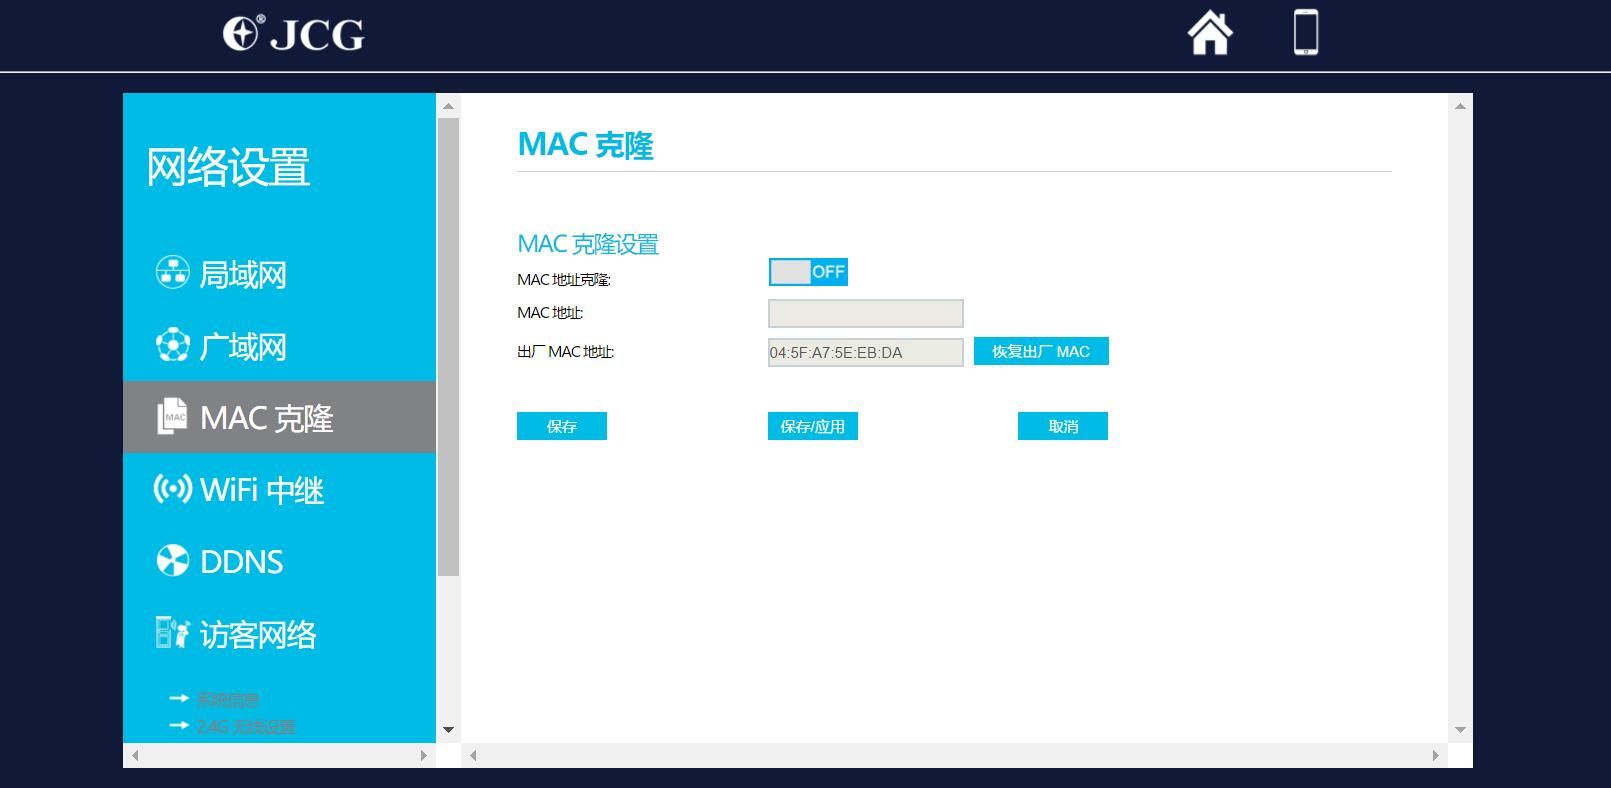
Task: Click the 网络设置 sidebar title
Action: pos(228,167)
